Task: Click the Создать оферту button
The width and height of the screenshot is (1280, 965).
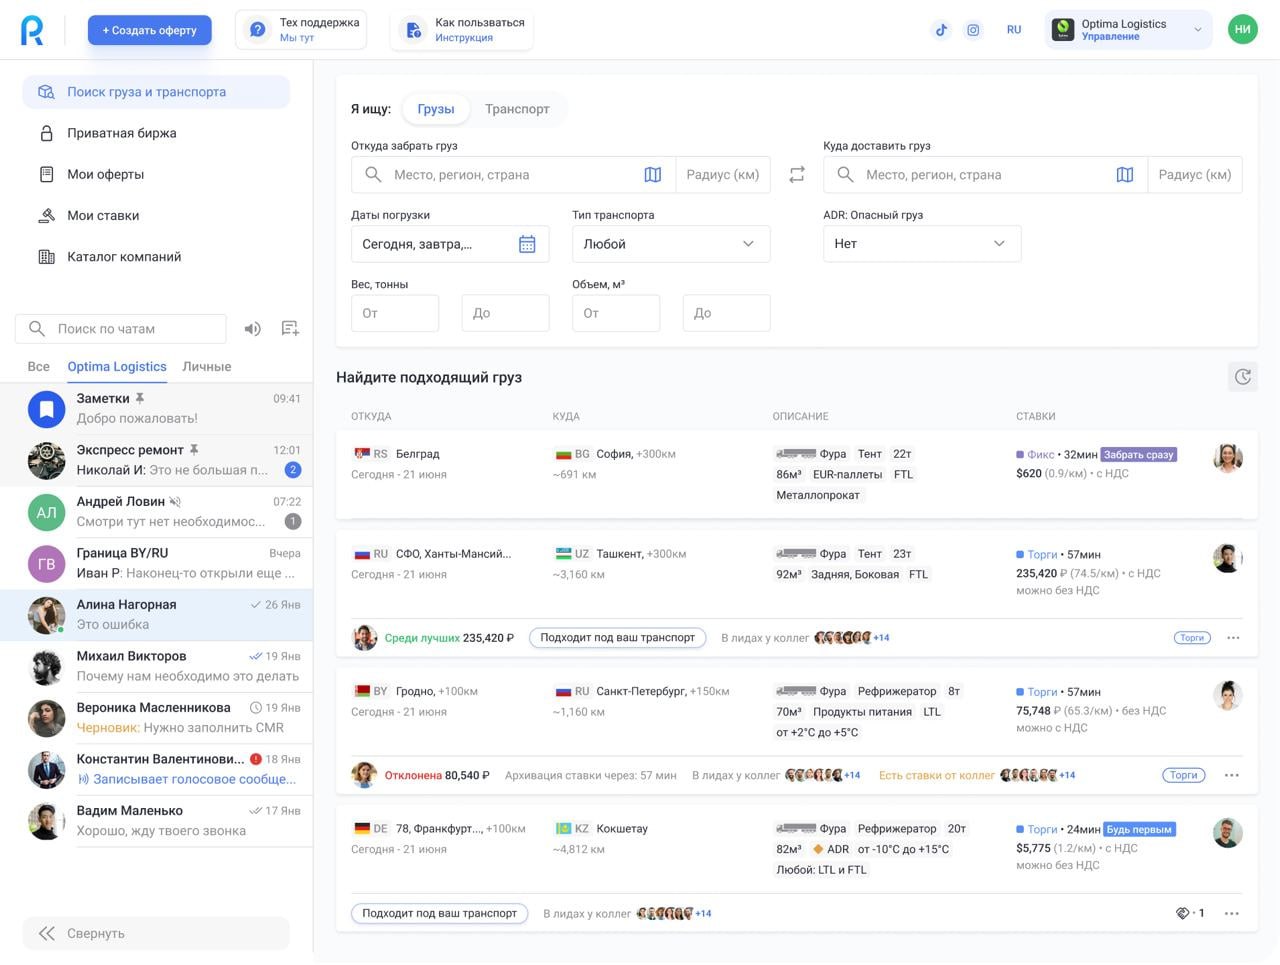Action: tap(150, 30)
